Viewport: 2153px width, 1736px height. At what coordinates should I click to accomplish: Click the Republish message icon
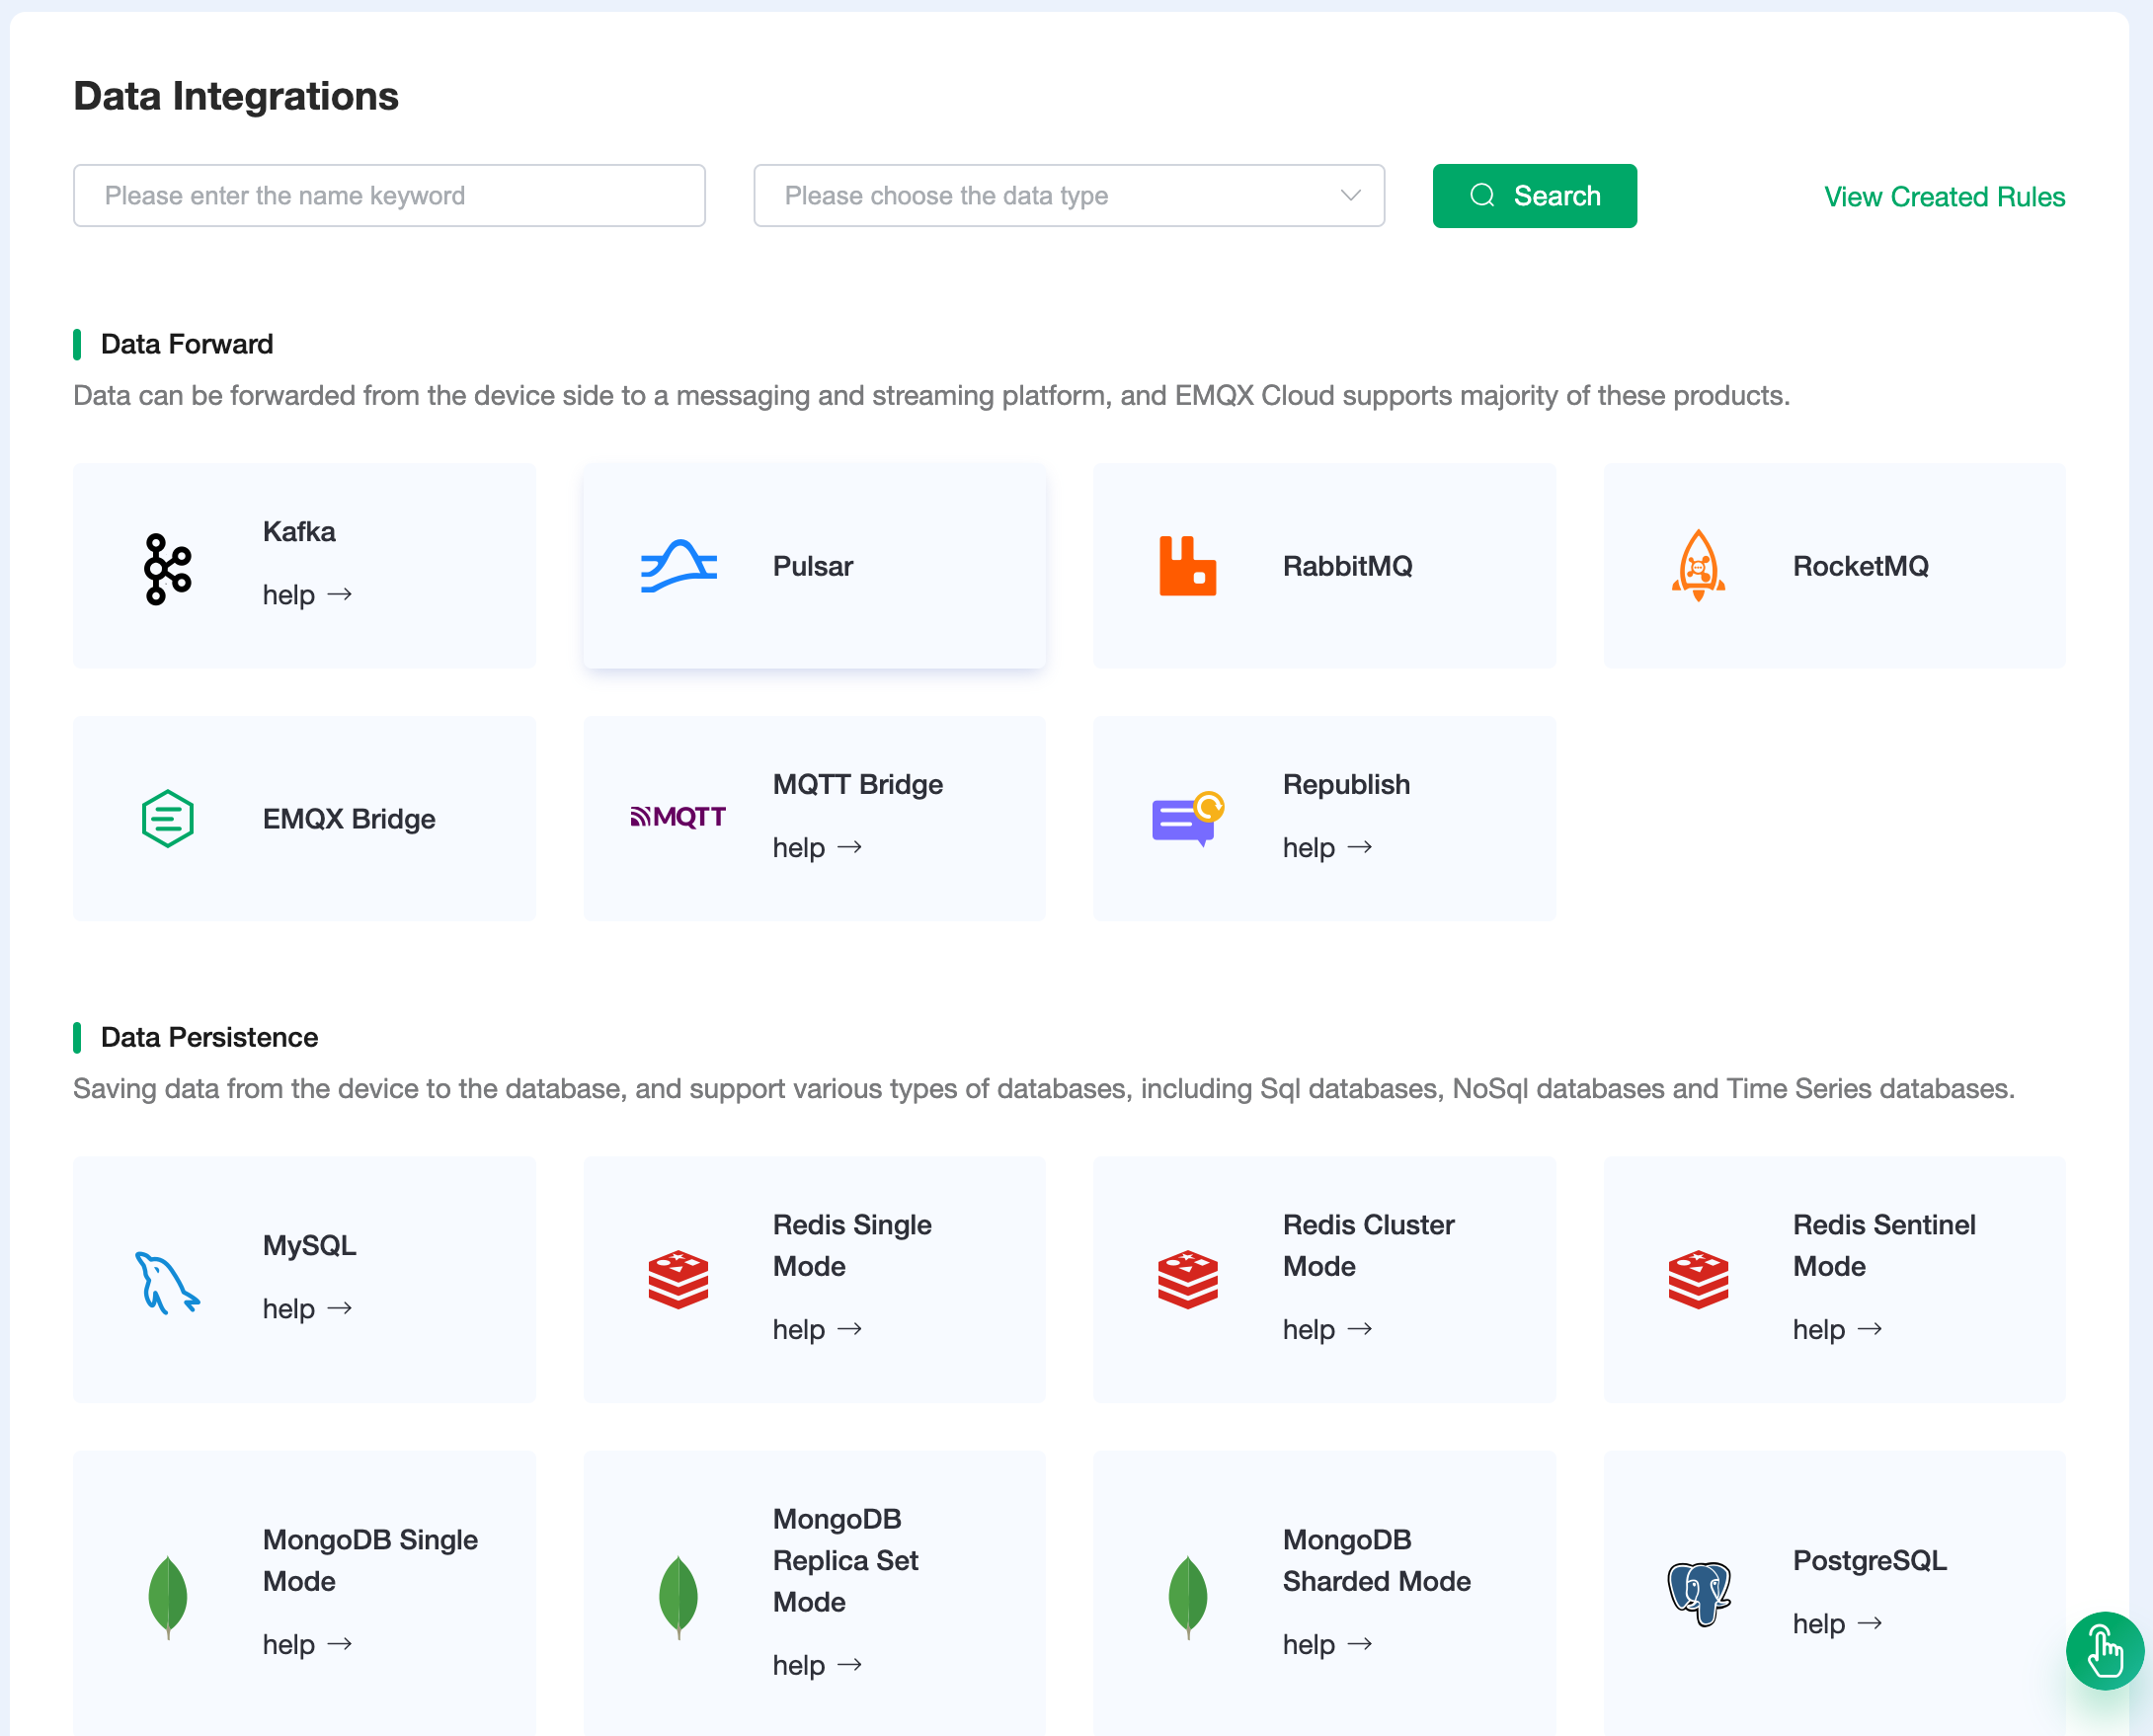(x=1187, y=818)
